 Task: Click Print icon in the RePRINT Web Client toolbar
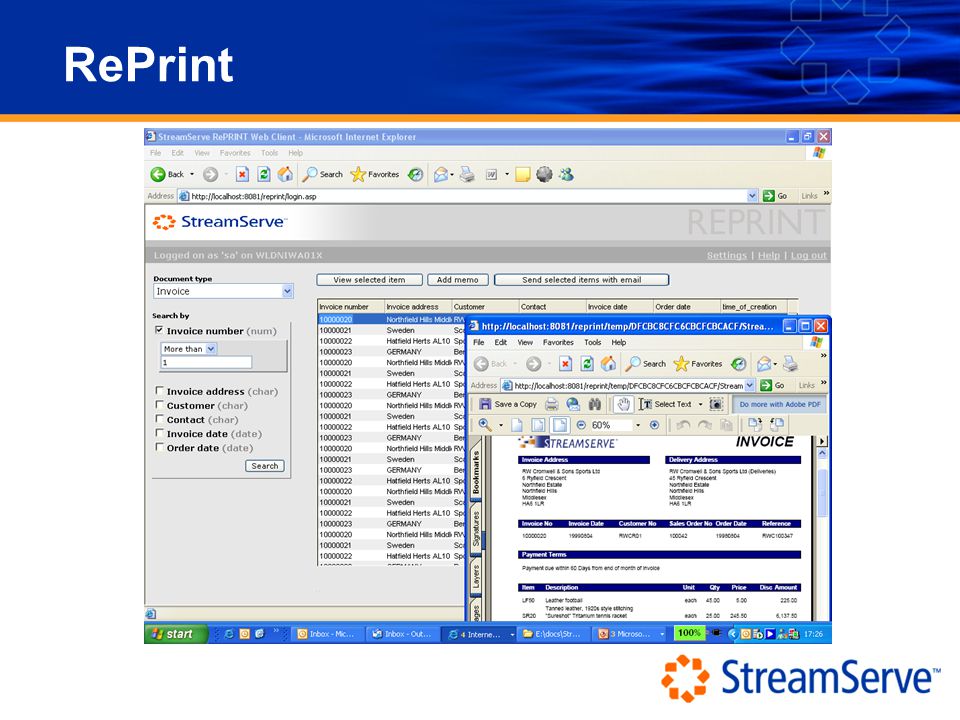click(467, 174)
